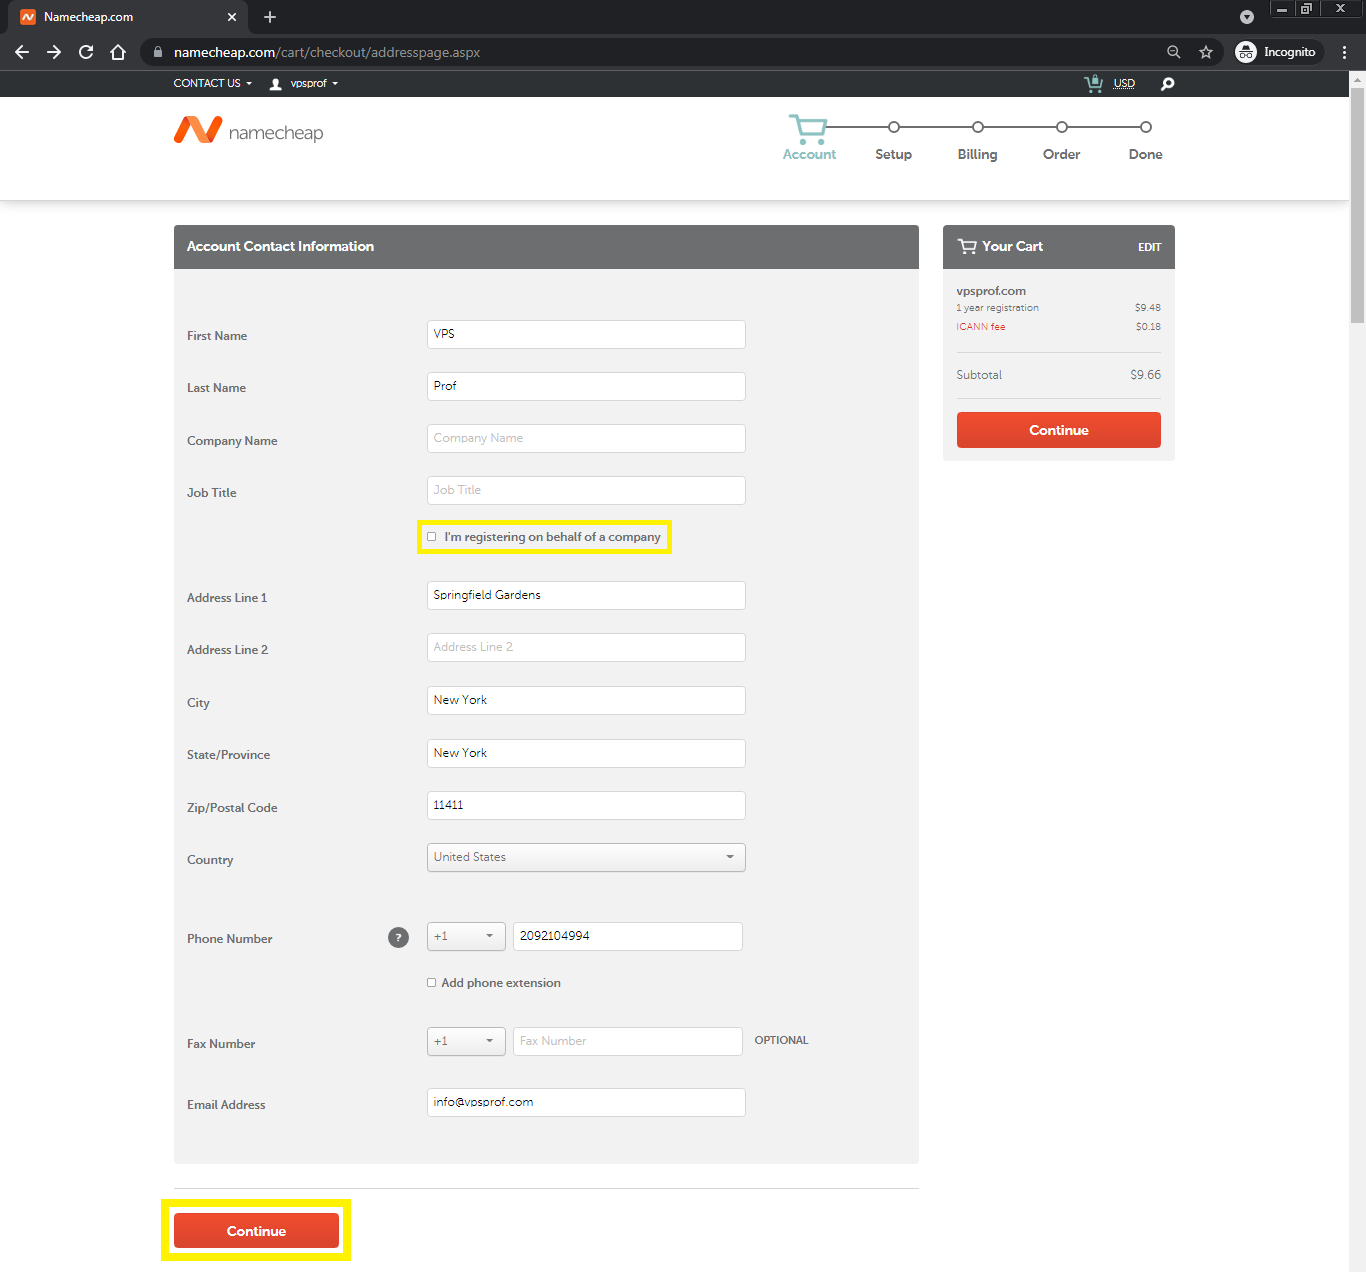Close the Namecheap.com tab
Image resolution: width=1366 pixels, height=1272 pixels.
232,17
